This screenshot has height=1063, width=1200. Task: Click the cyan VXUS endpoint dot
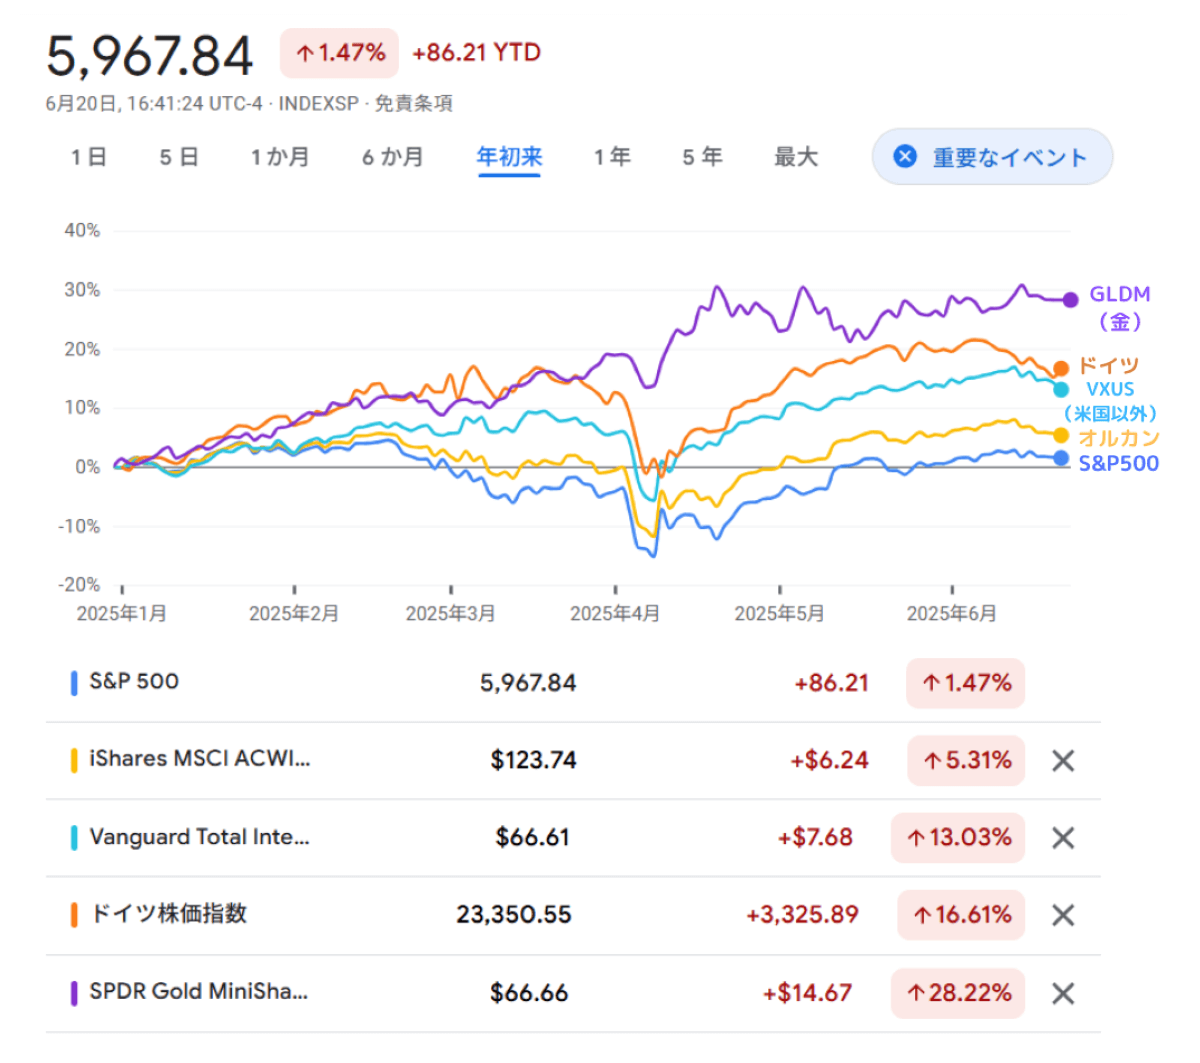tap(1061, 390)
